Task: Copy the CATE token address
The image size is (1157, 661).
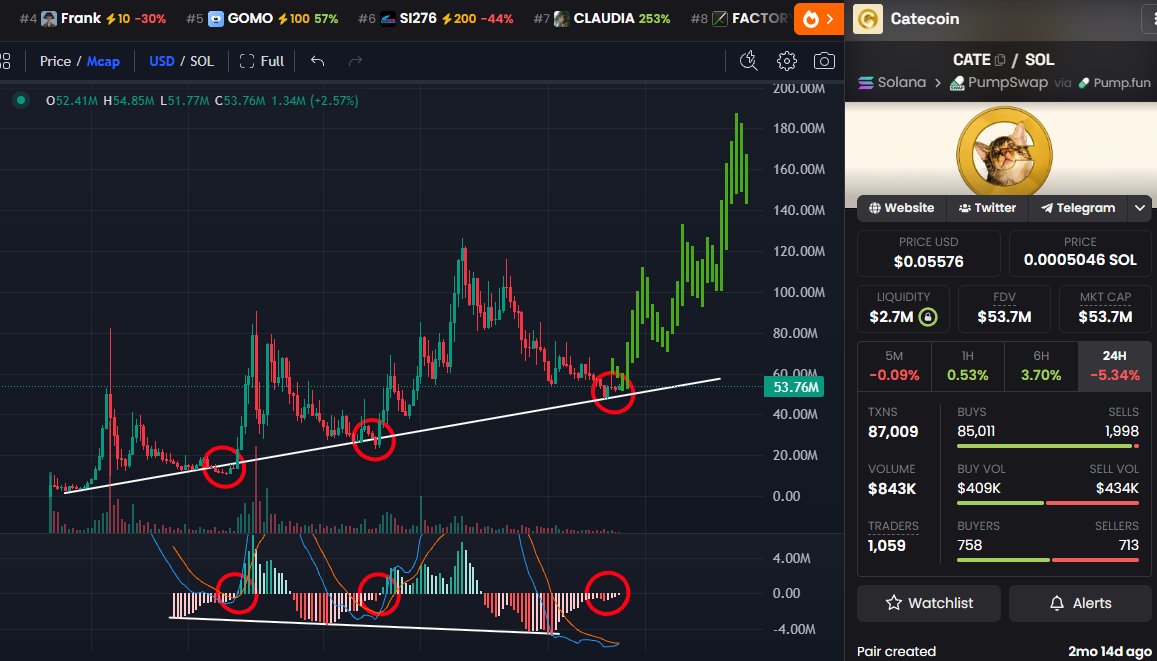Action: click(1000, 60)
